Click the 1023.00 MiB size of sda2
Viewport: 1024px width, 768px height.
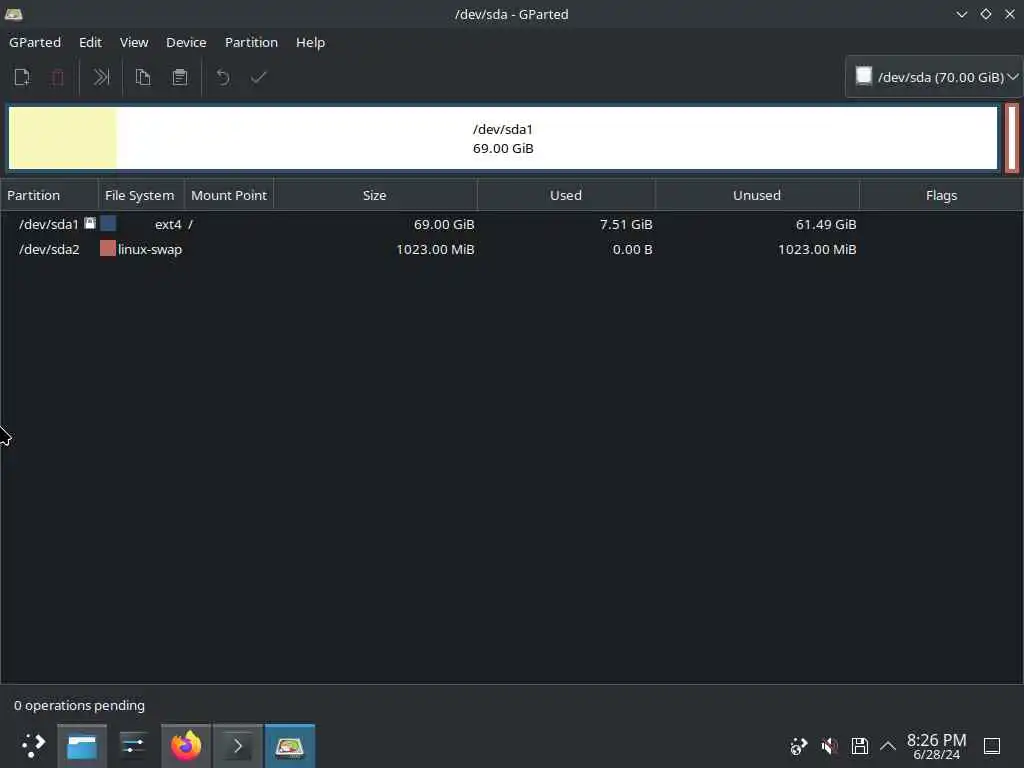435,249
